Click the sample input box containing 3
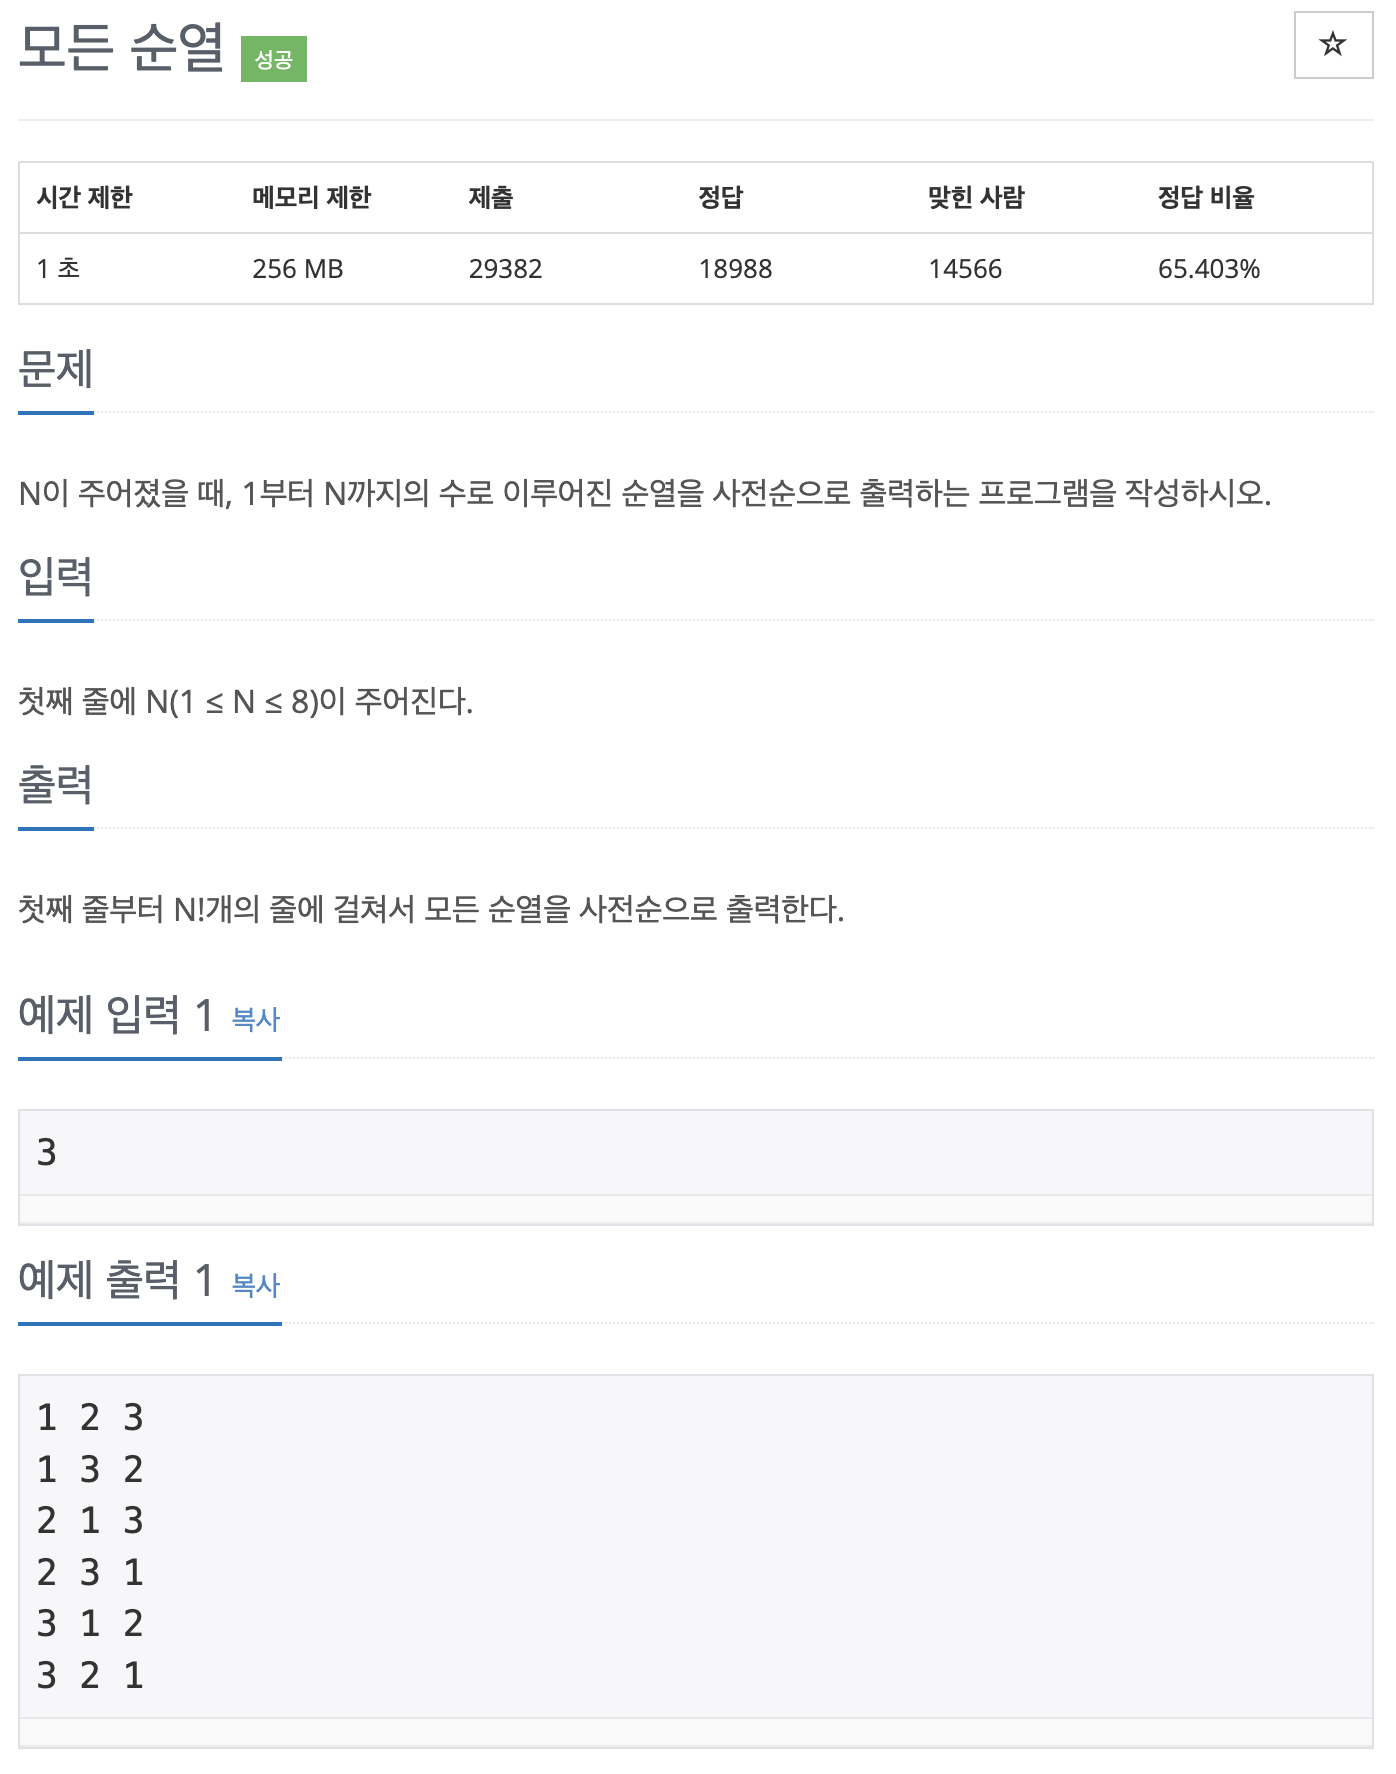 696,1153
